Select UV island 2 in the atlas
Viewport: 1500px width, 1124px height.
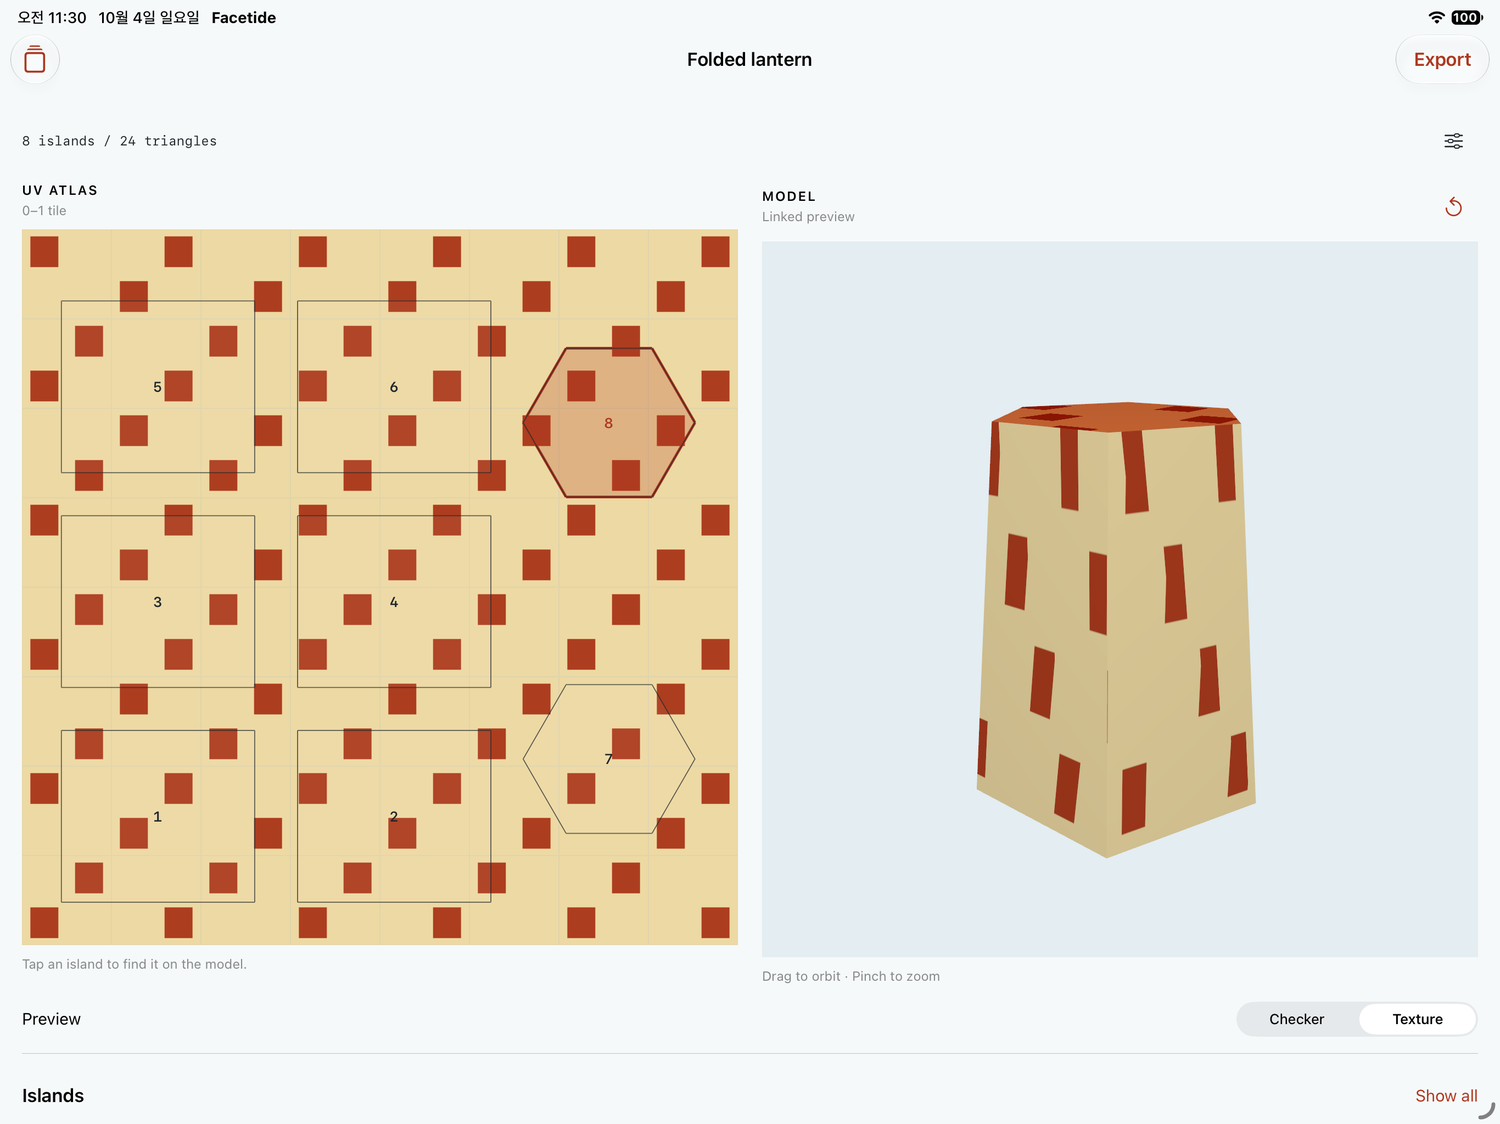pos(394,816)
